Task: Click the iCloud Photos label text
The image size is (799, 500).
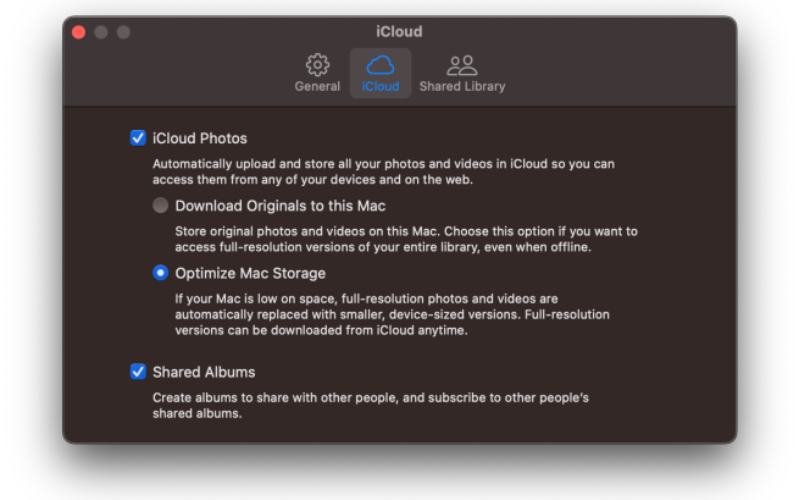Action: point(200,138)
